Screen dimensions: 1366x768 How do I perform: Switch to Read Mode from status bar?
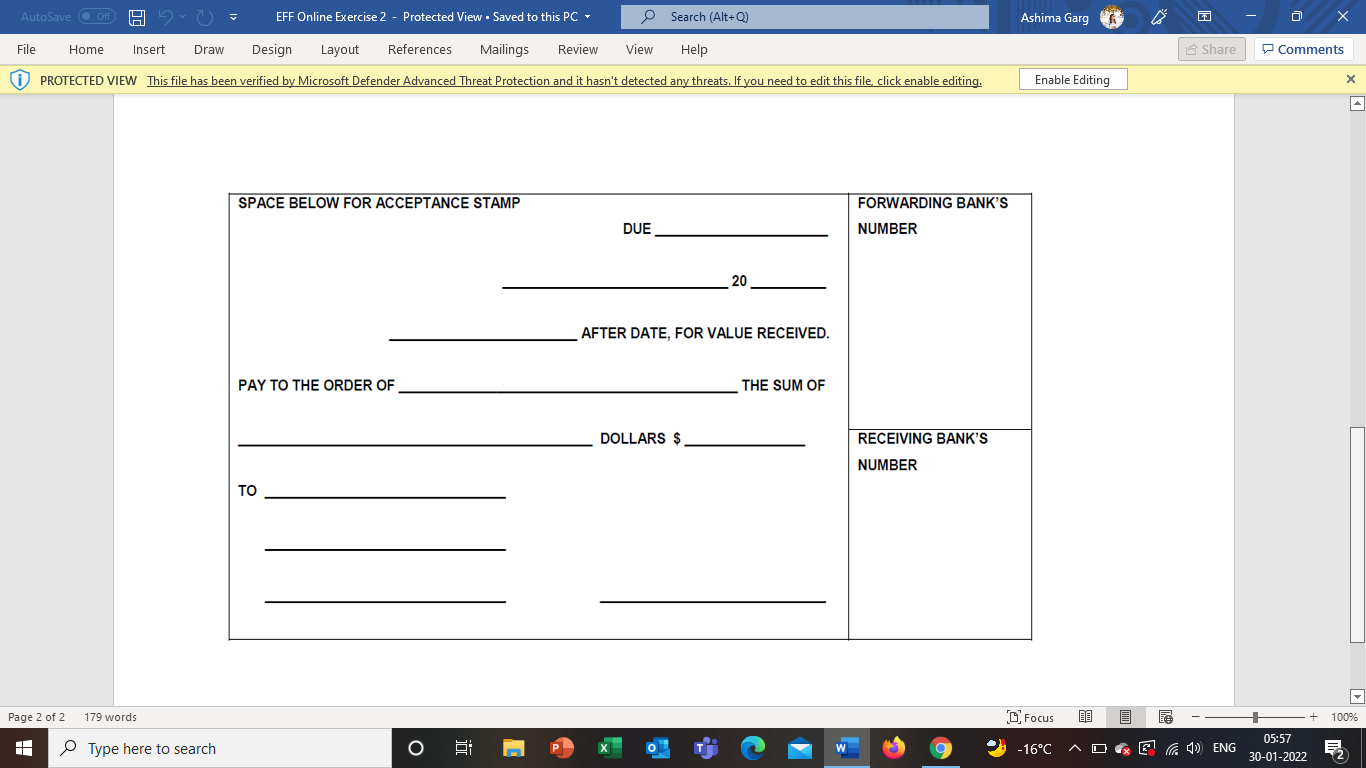click(1085, 717)
